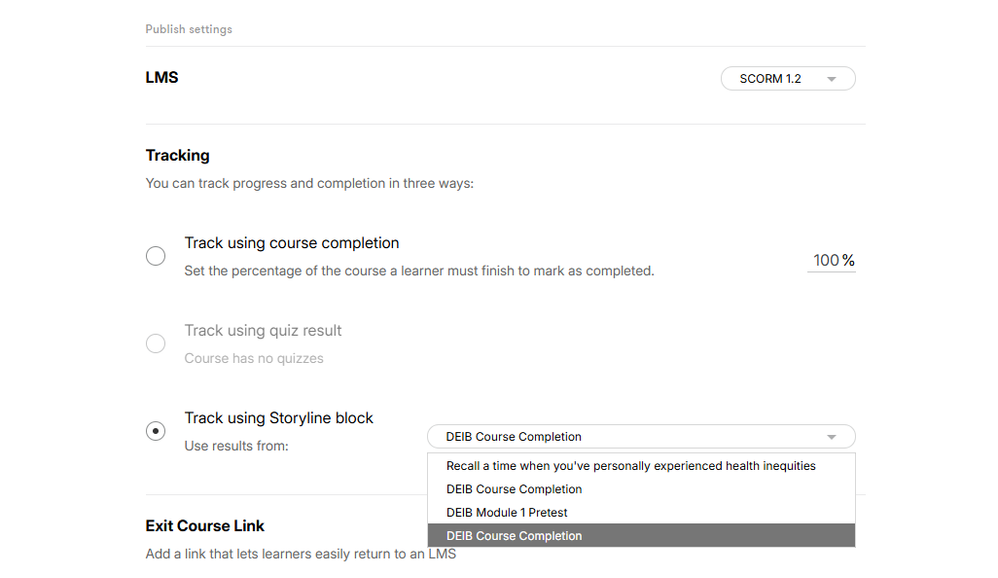Click the 'Course has no quizzes' note

pos(253,358)
